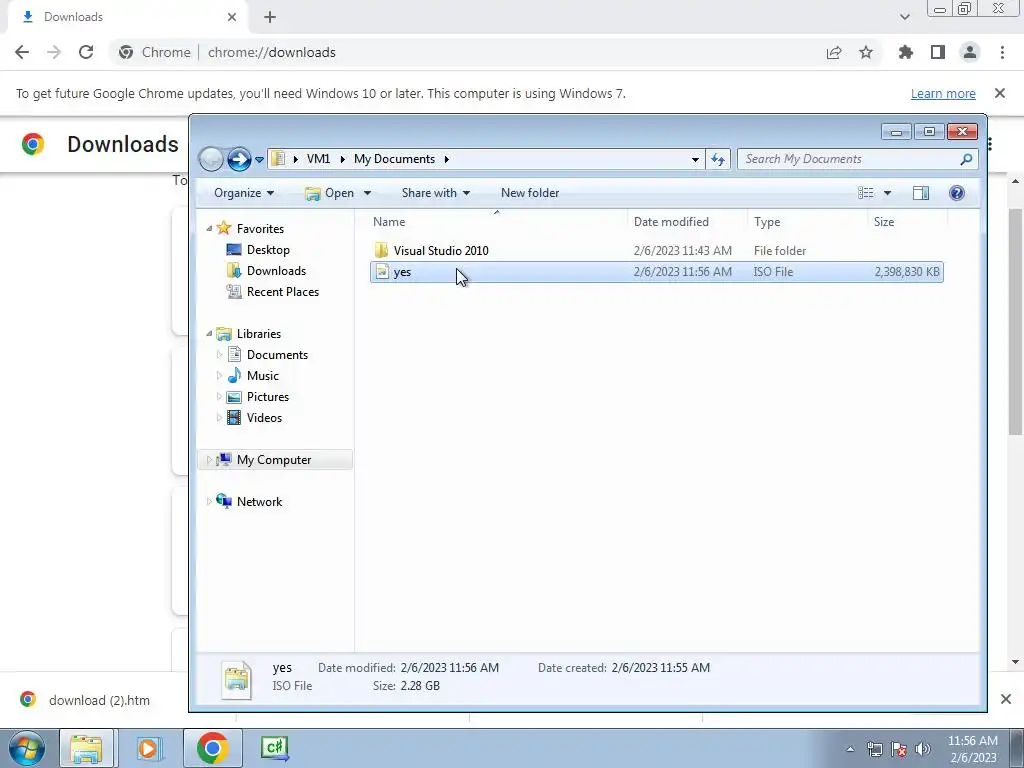Viewport: 1024px width, 768px height.
Task: Open the Share with menu
Action: [436, 193]
